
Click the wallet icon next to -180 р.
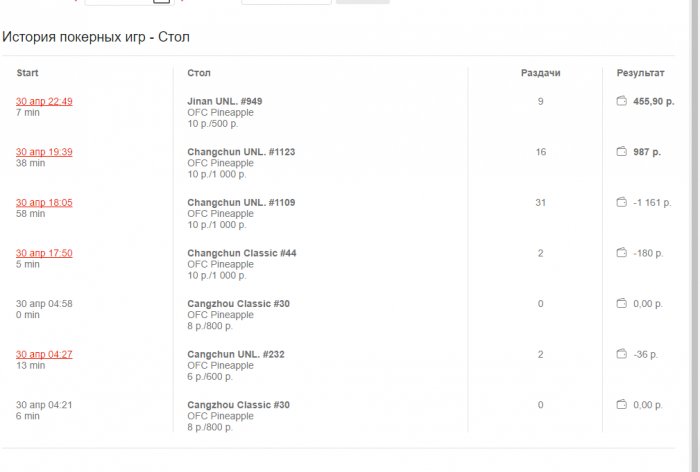[621, 253]
